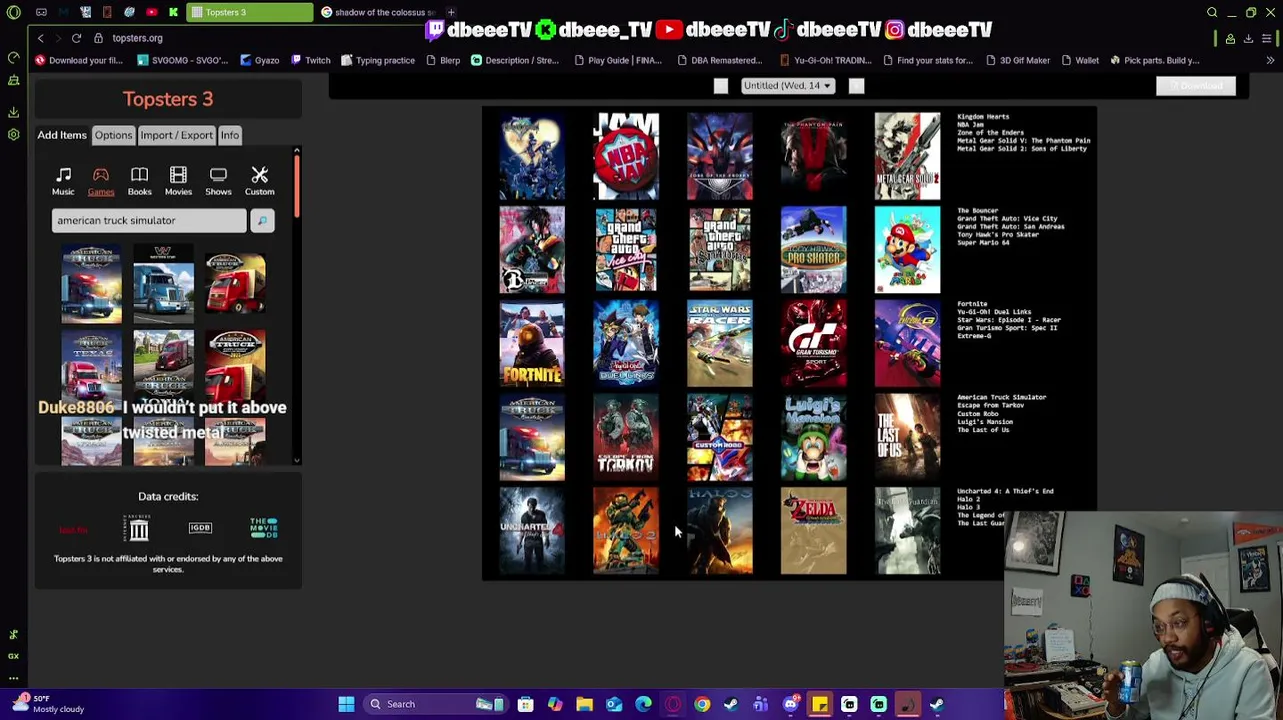Select Kingdom Hearts cover in the chart
Viewport: 1283px width, 720px height.
532,157
